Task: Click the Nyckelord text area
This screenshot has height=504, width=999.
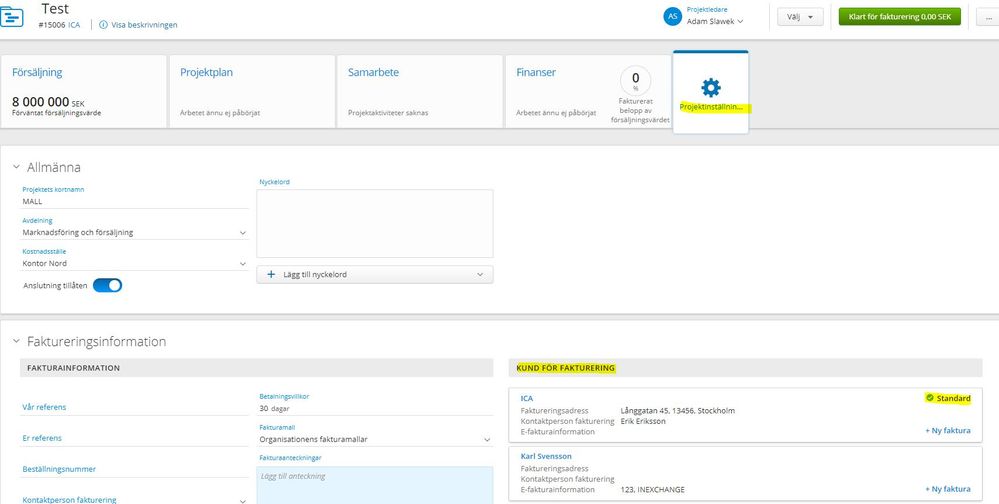Action: [375, 223]
